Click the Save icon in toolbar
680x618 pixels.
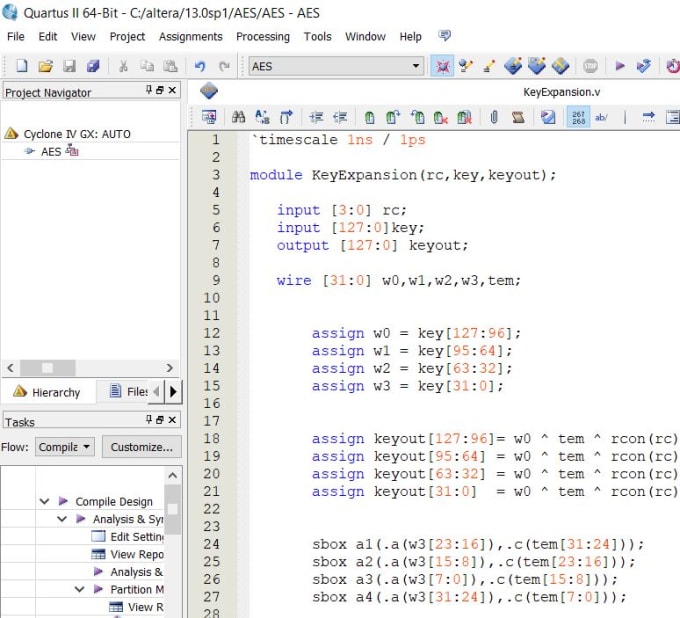click(69, 66)
